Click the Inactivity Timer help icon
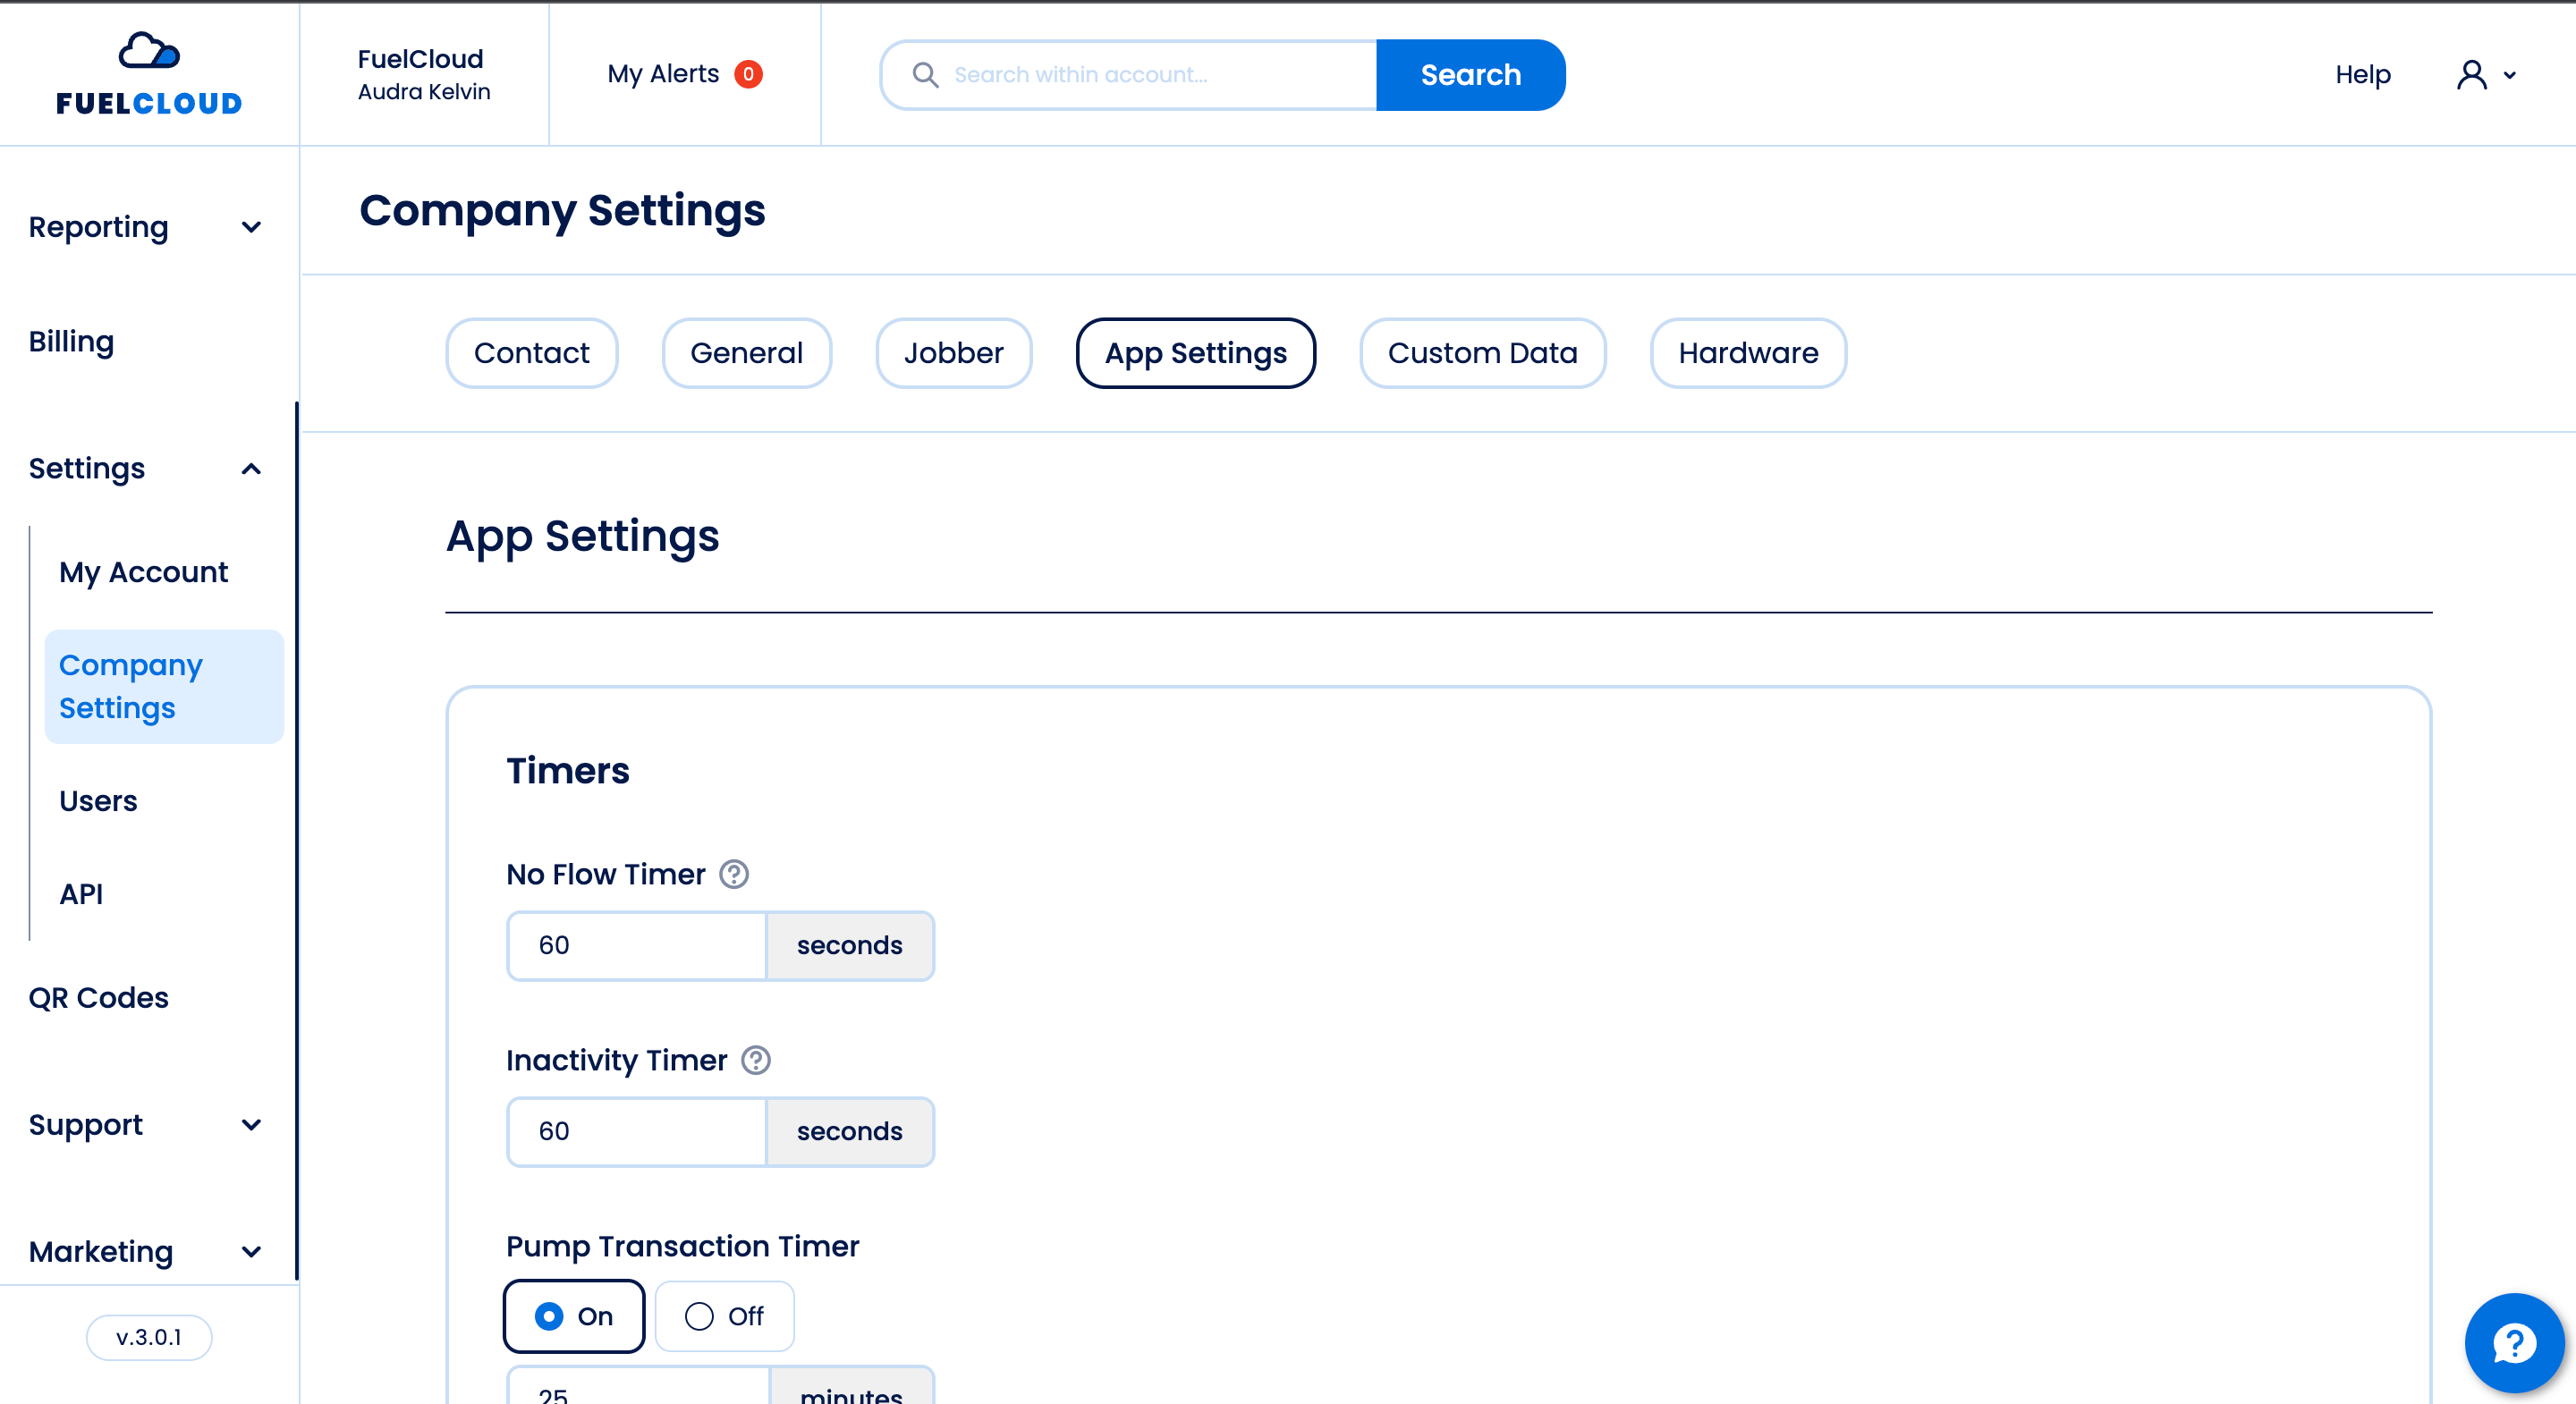Screen dimensions: 2576x1404 (756, 1060)
